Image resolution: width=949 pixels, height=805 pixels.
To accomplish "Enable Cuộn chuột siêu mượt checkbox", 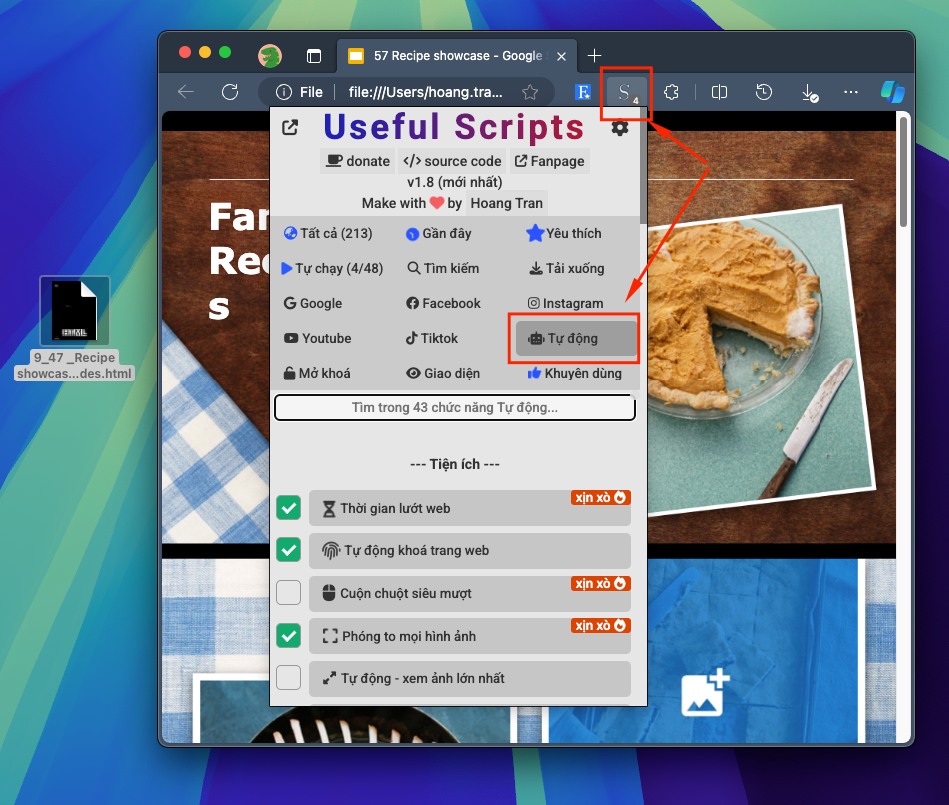I will tap(289, 593).
